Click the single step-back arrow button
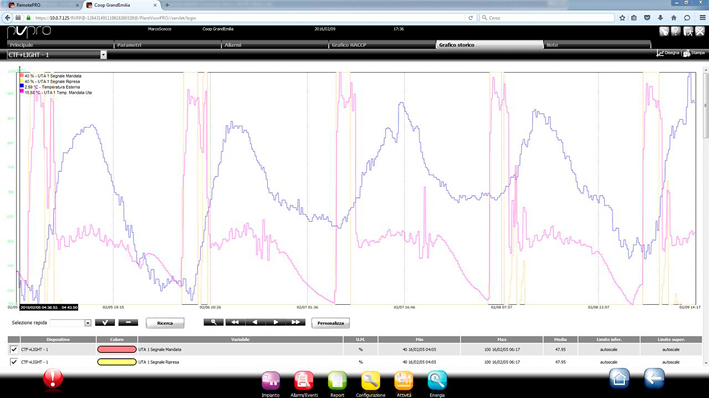 click(x=255, y=322)
